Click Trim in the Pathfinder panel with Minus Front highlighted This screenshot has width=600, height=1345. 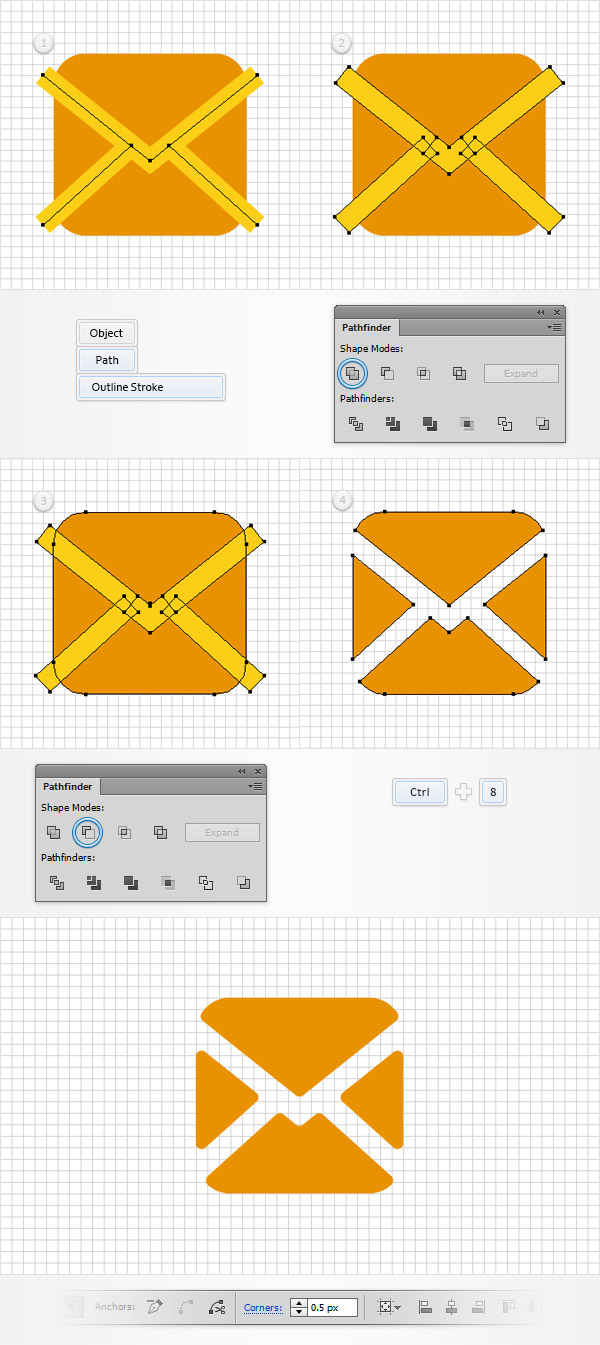click(x=94, y=882)
